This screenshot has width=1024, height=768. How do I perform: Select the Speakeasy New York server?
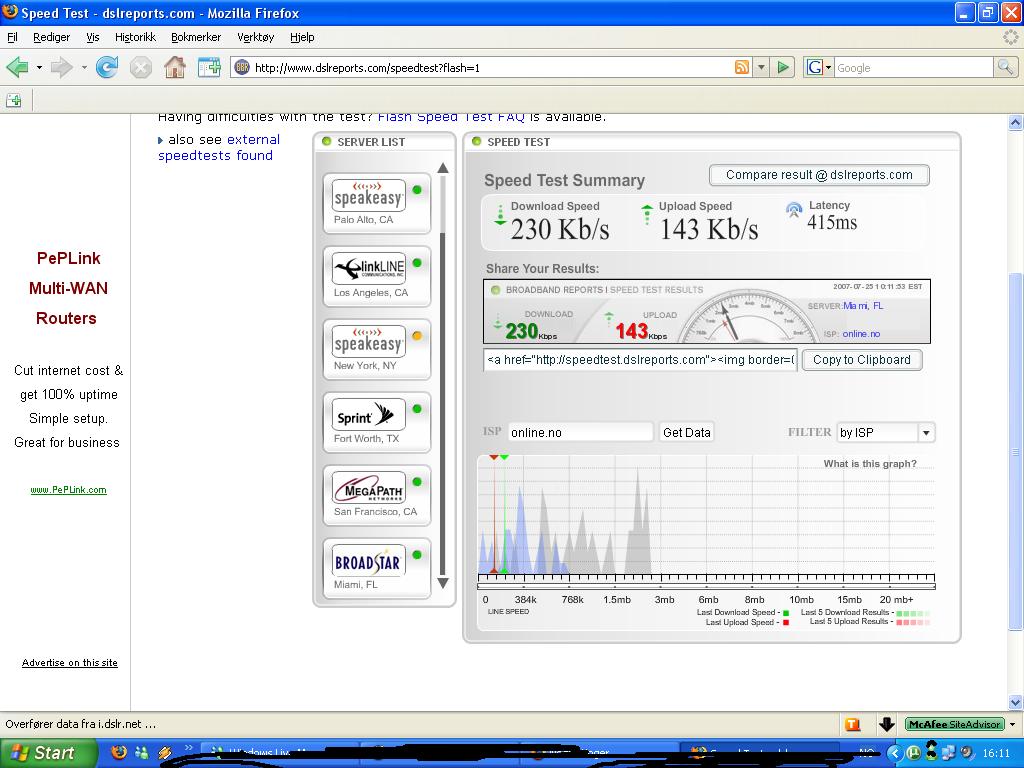pyautogui.click(x=377, y=349)
